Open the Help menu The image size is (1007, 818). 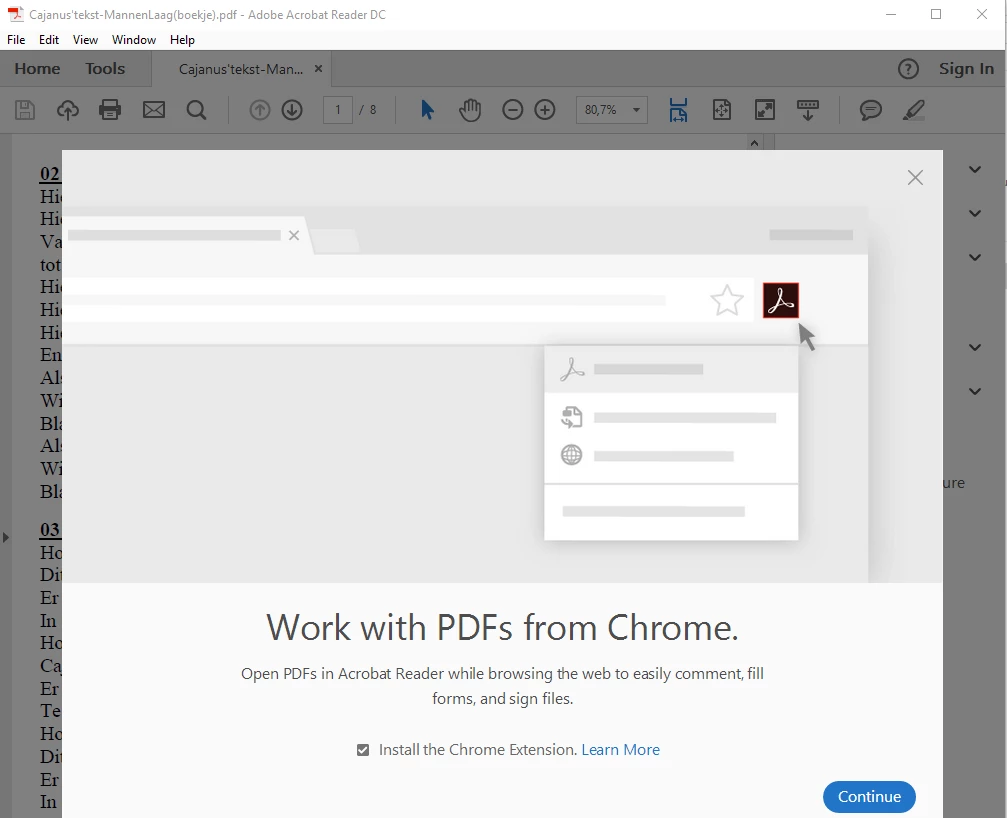coord(182,40)
